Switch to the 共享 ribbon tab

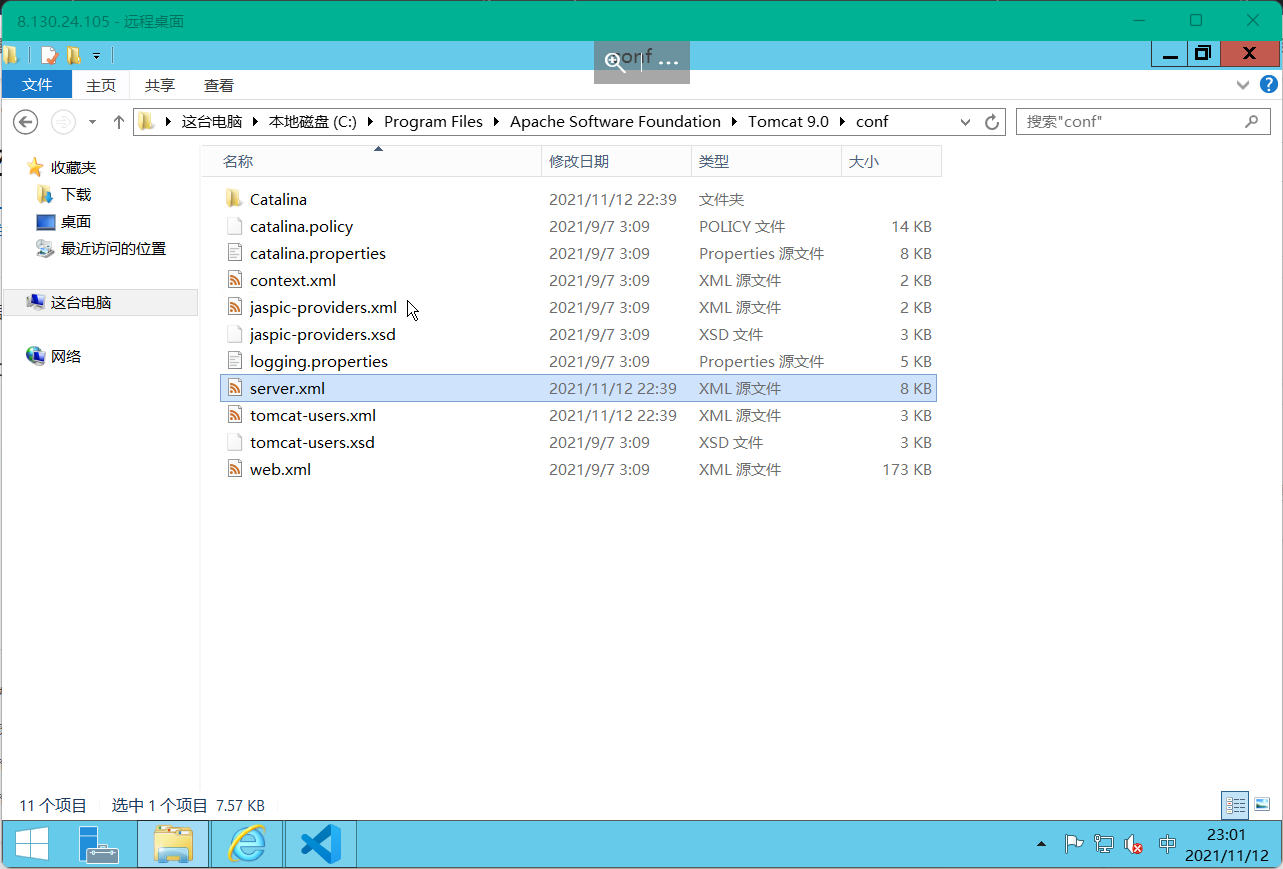pos(160,86)
